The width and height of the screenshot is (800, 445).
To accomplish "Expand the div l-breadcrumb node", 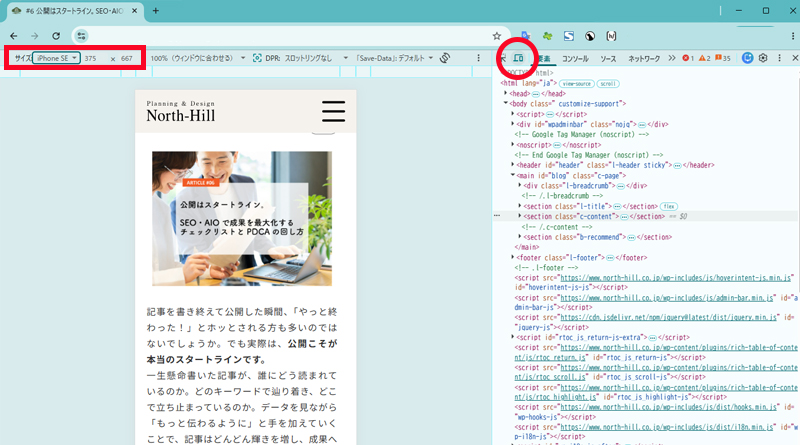I will (x=520, y=185).
